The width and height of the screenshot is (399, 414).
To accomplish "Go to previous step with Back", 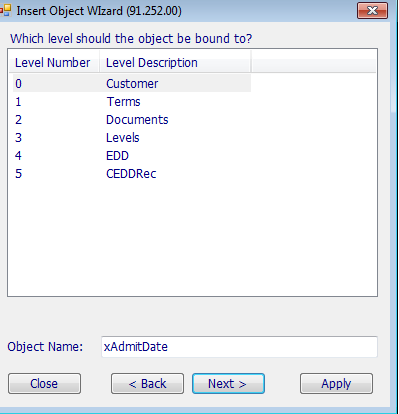I will click(147, 383).
